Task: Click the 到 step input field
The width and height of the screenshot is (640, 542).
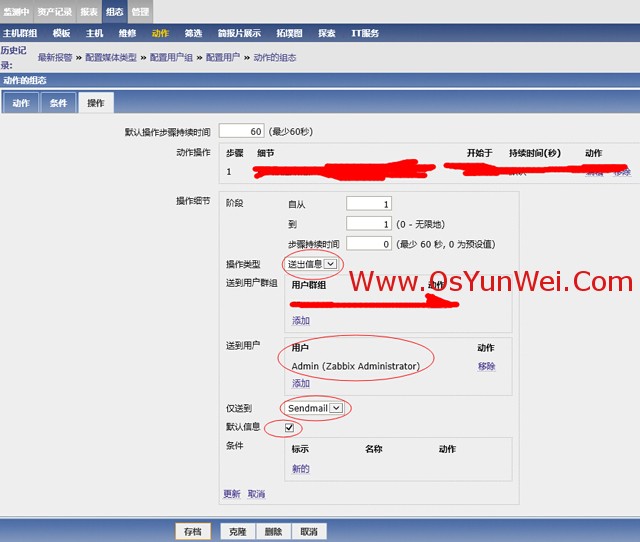Action: tap(369, 224)
